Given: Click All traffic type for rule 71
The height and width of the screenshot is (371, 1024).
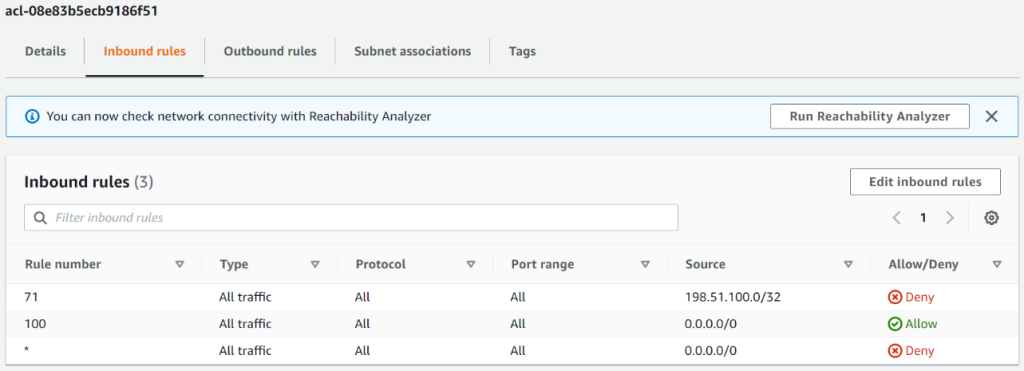Looking at the screenshot, I should coord(246,297).
